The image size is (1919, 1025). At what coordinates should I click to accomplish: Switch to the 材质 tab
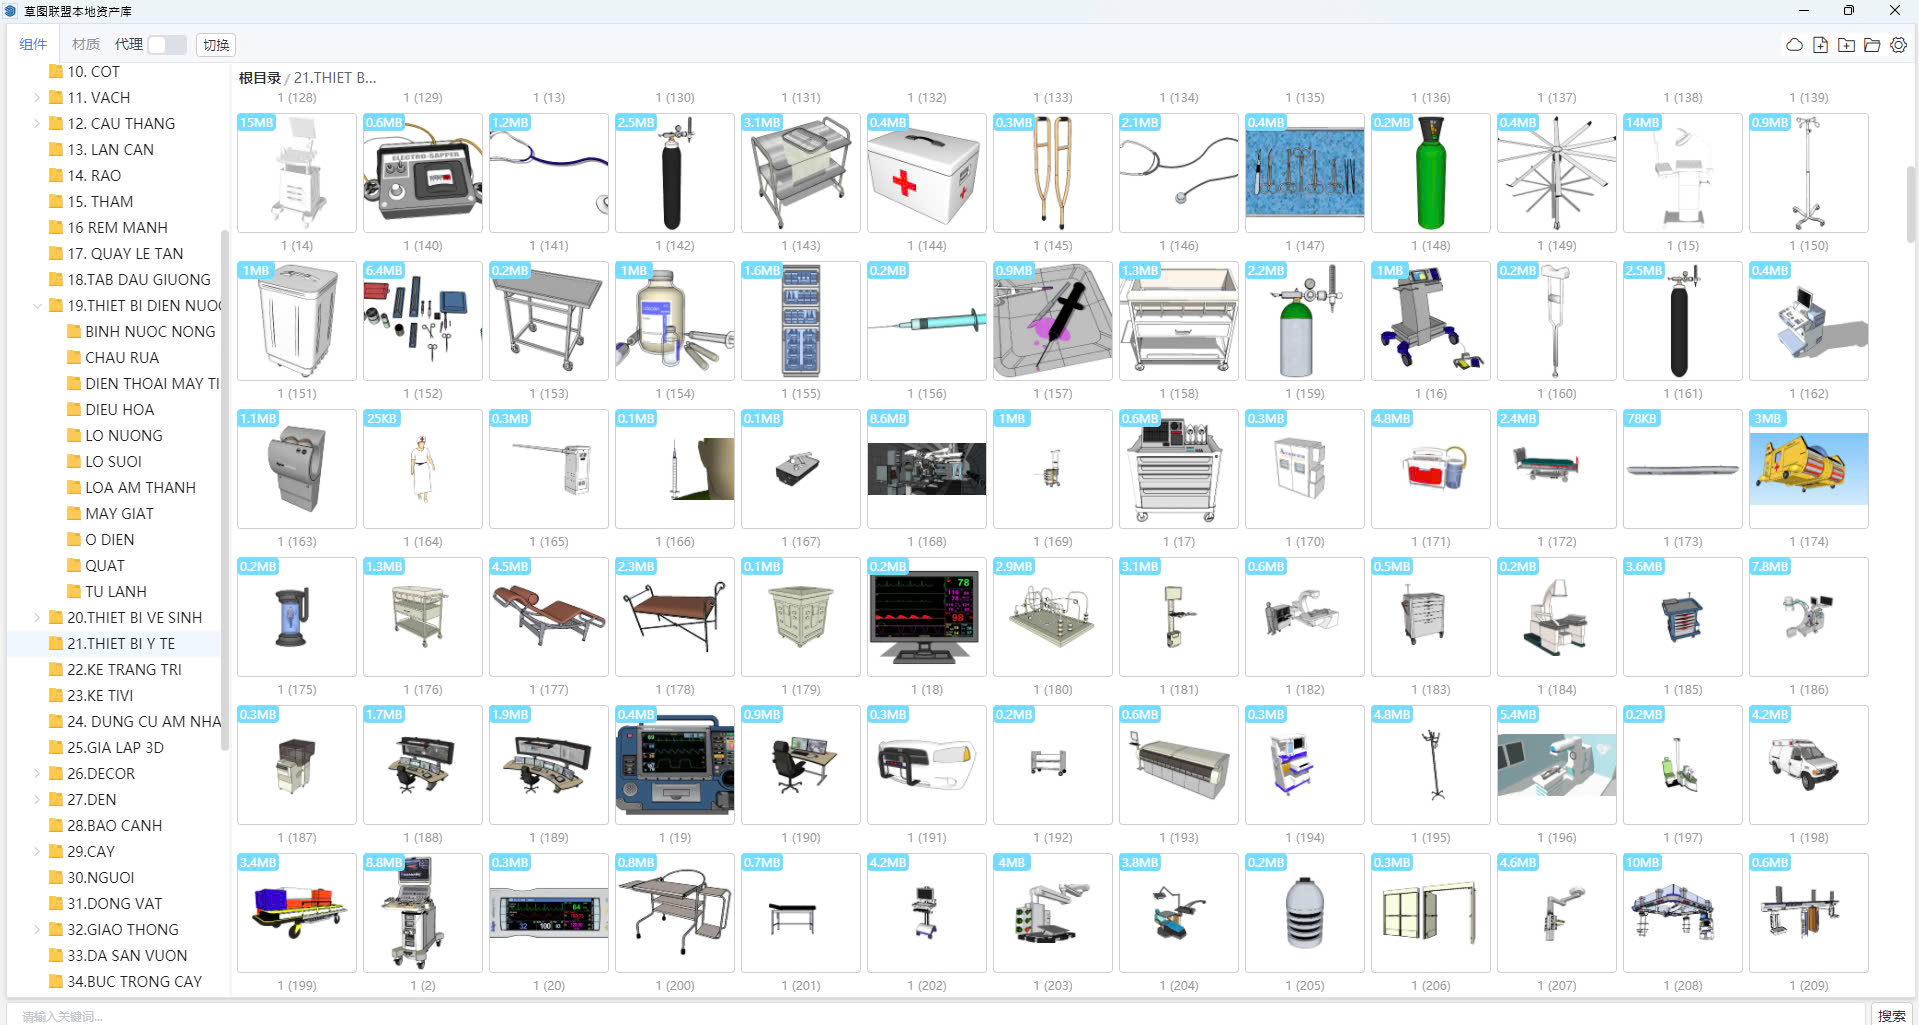point(86,45)
